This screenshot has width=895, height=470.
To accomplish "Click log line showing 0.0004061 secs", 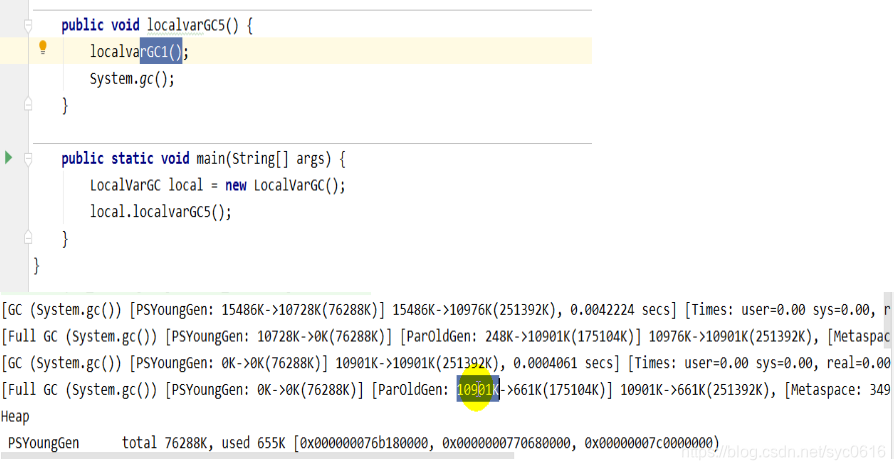I will (446, 363).
